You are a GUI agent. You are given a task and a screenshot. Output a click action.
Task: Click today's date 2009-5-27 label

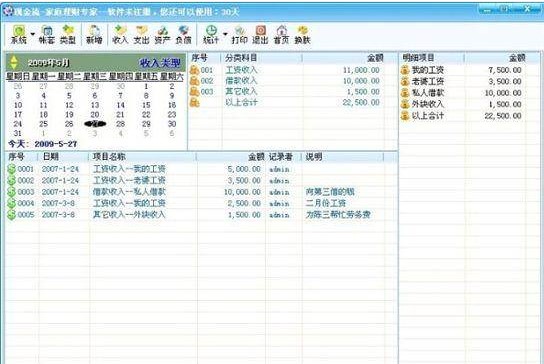pyautogui.click(x=56, y=144)
